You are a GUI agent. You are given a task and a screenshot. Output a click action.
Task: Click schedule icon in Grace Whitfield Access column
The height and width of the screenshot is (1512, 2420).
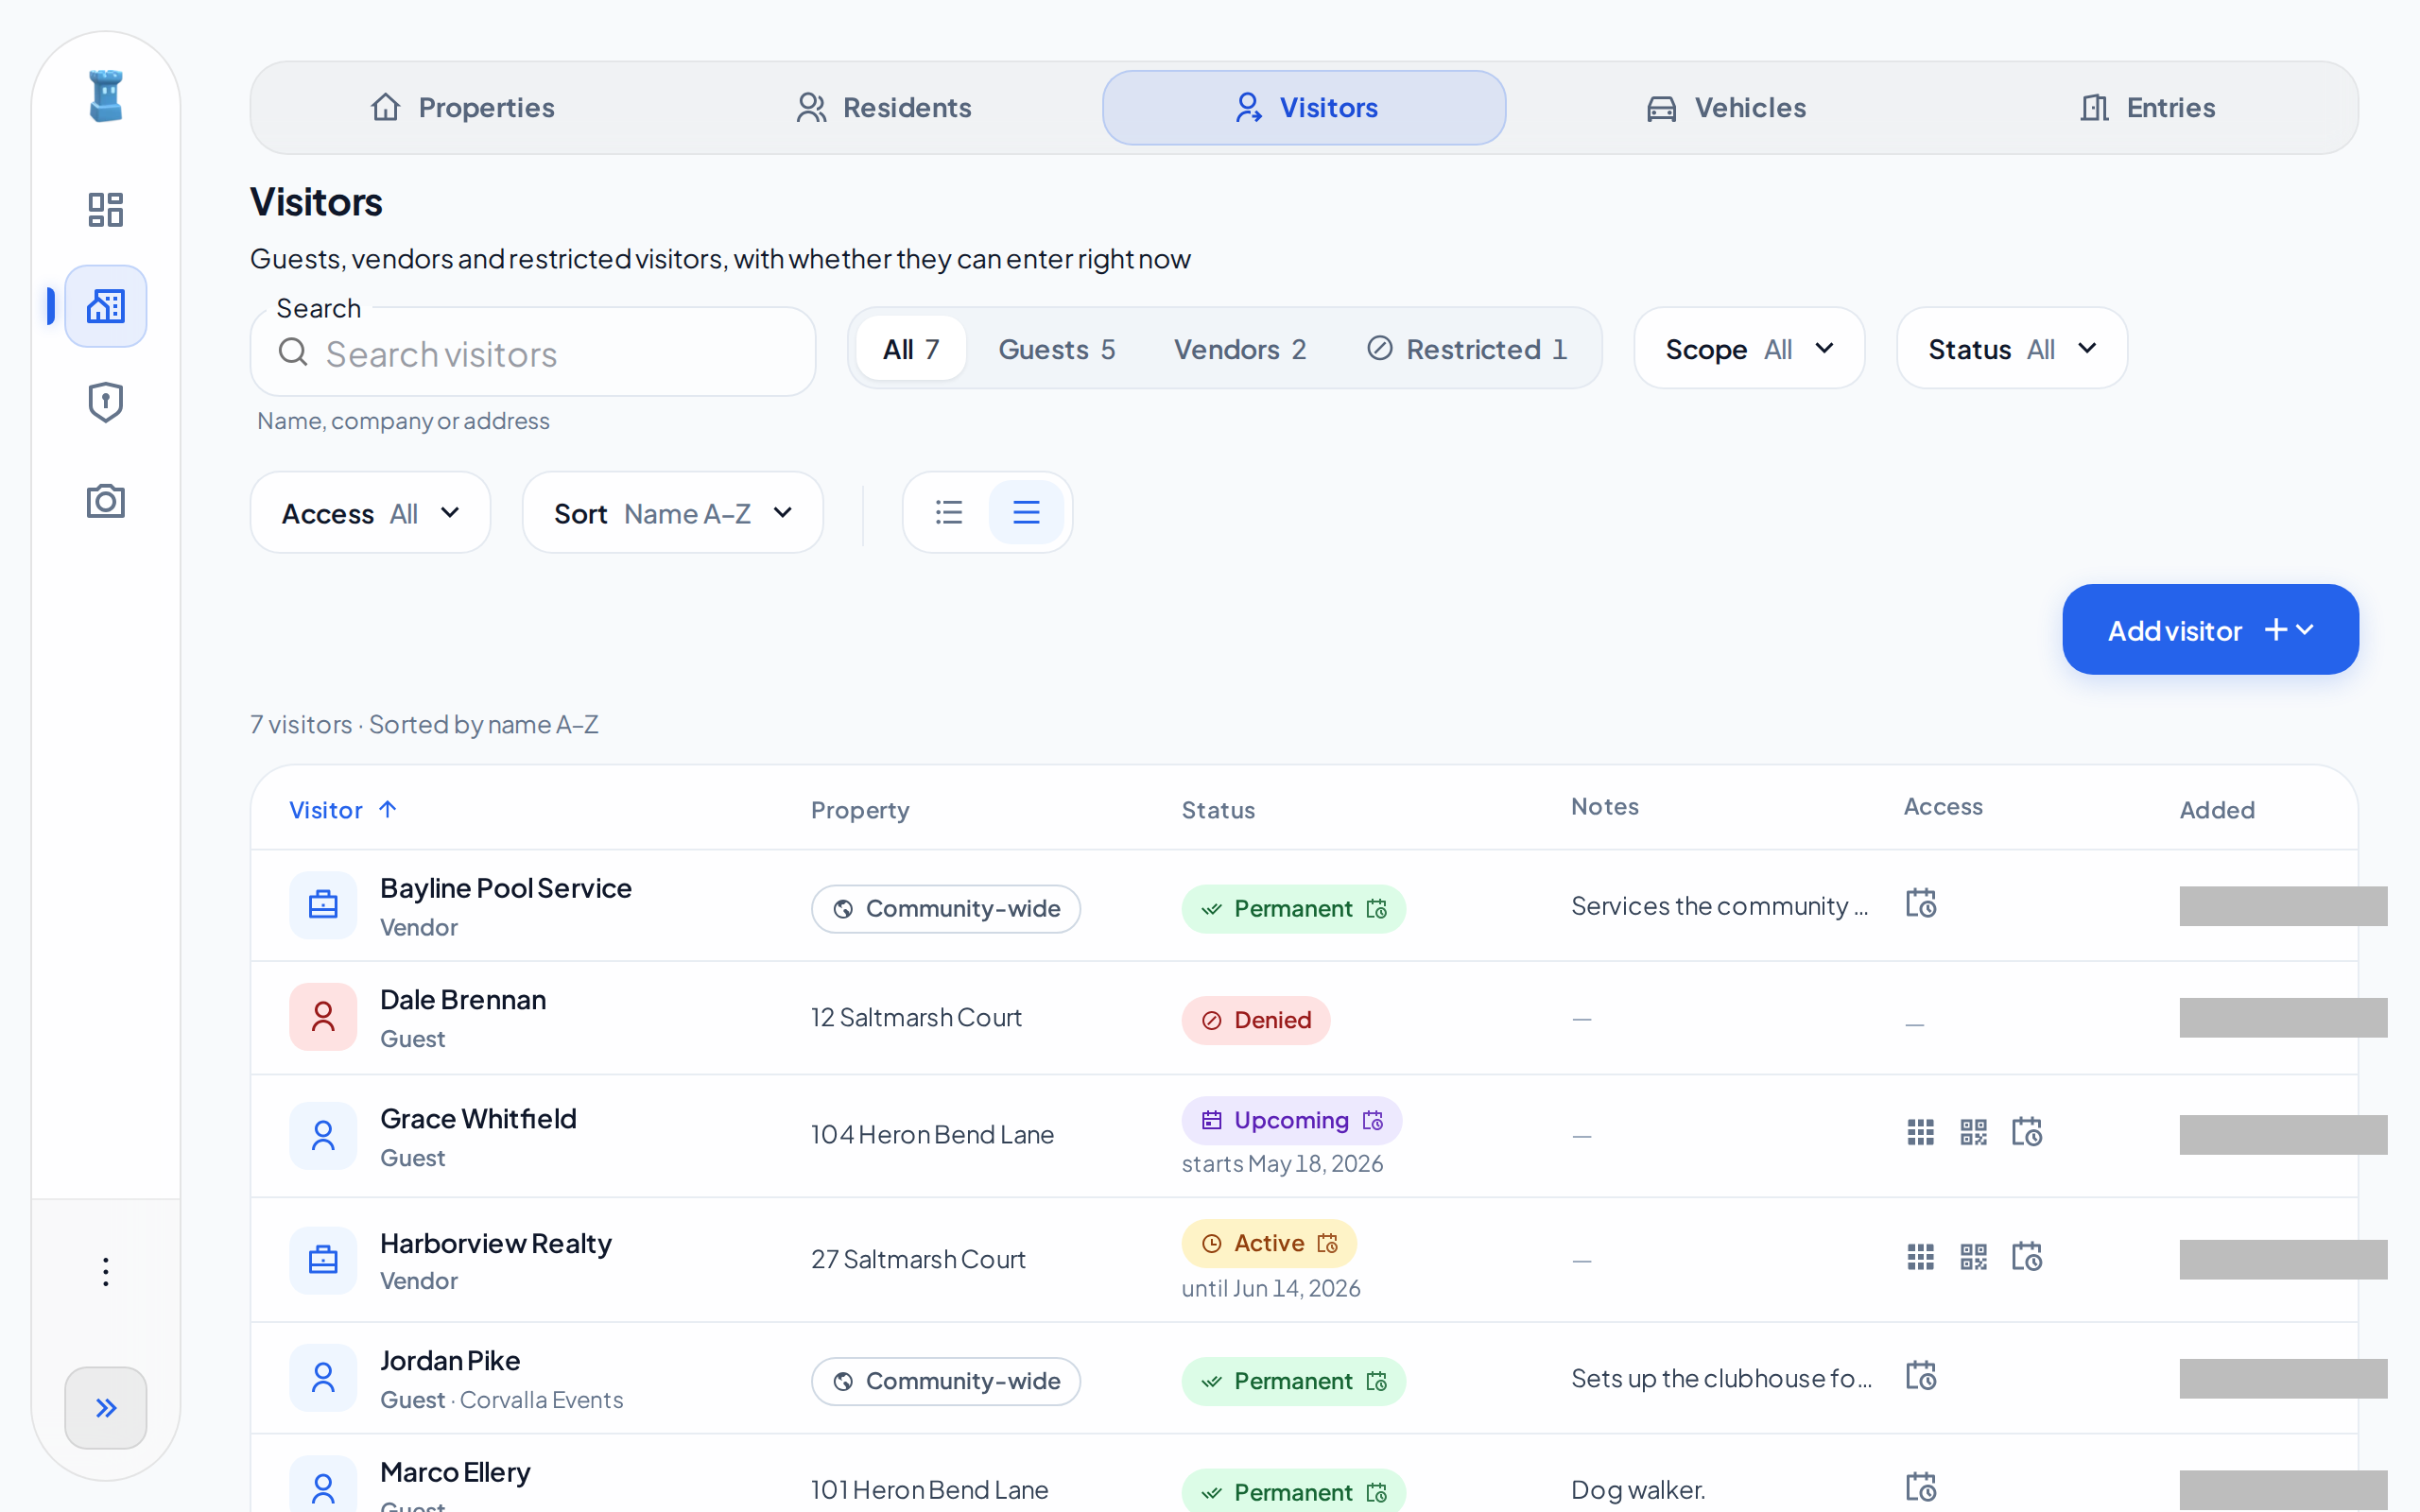2026,1132
